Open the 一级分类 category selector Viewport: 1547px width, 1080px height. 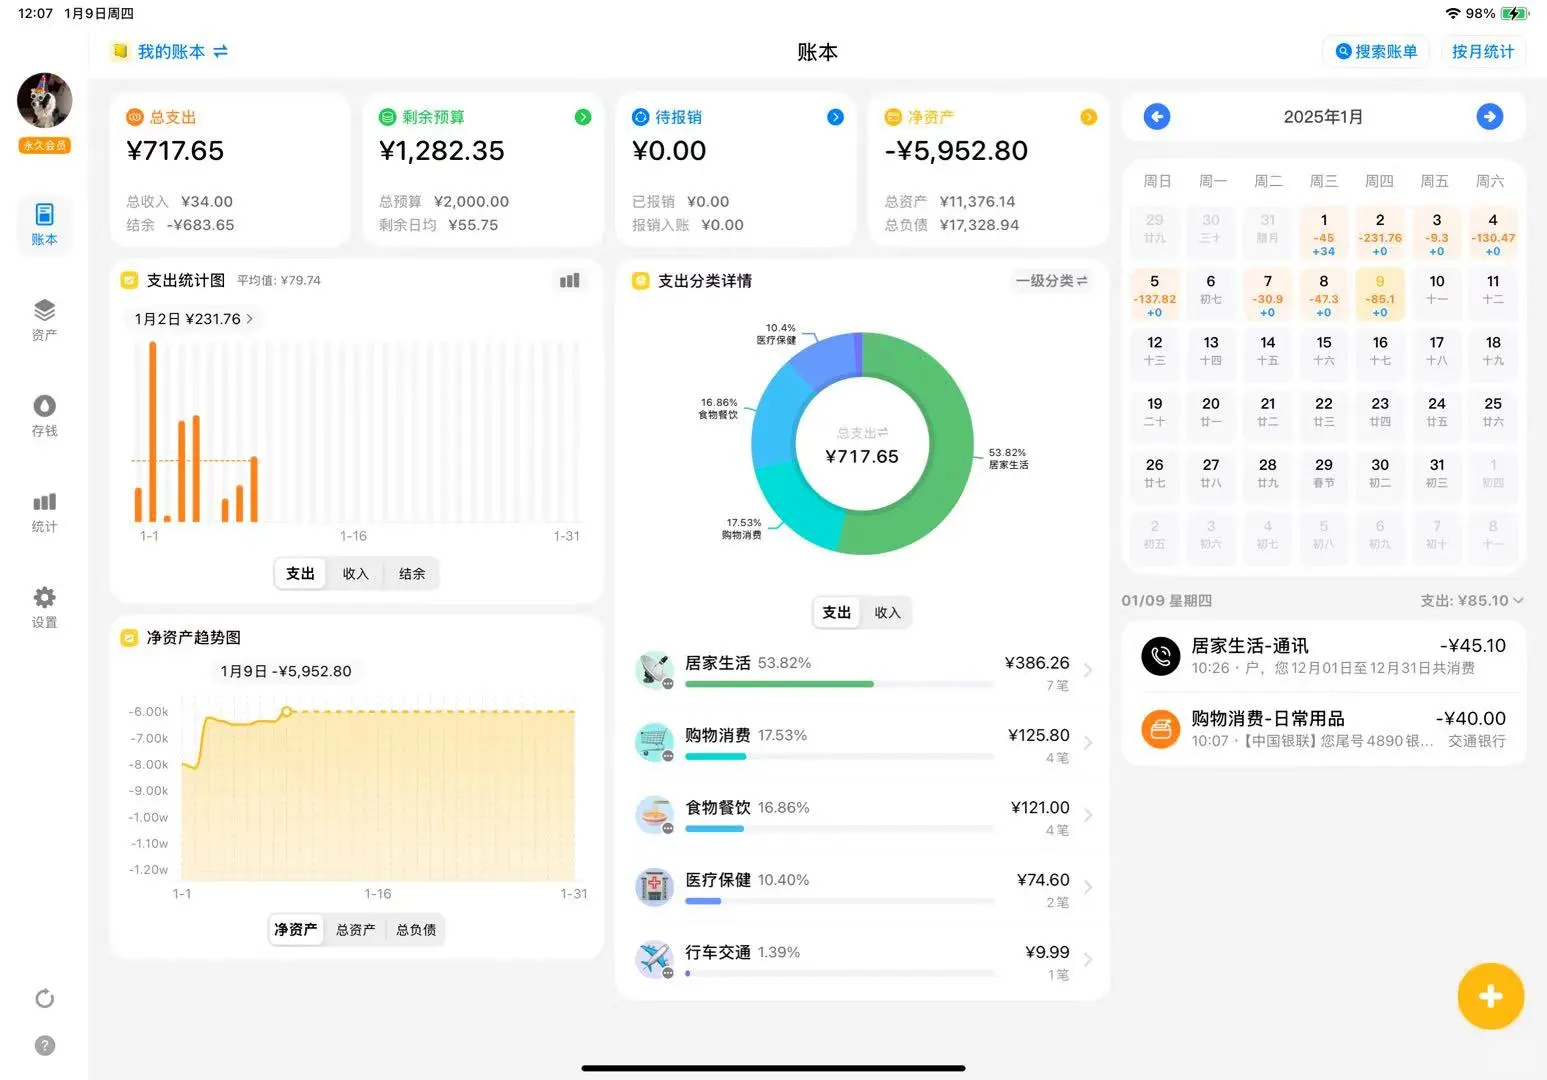click(1050, 281)
